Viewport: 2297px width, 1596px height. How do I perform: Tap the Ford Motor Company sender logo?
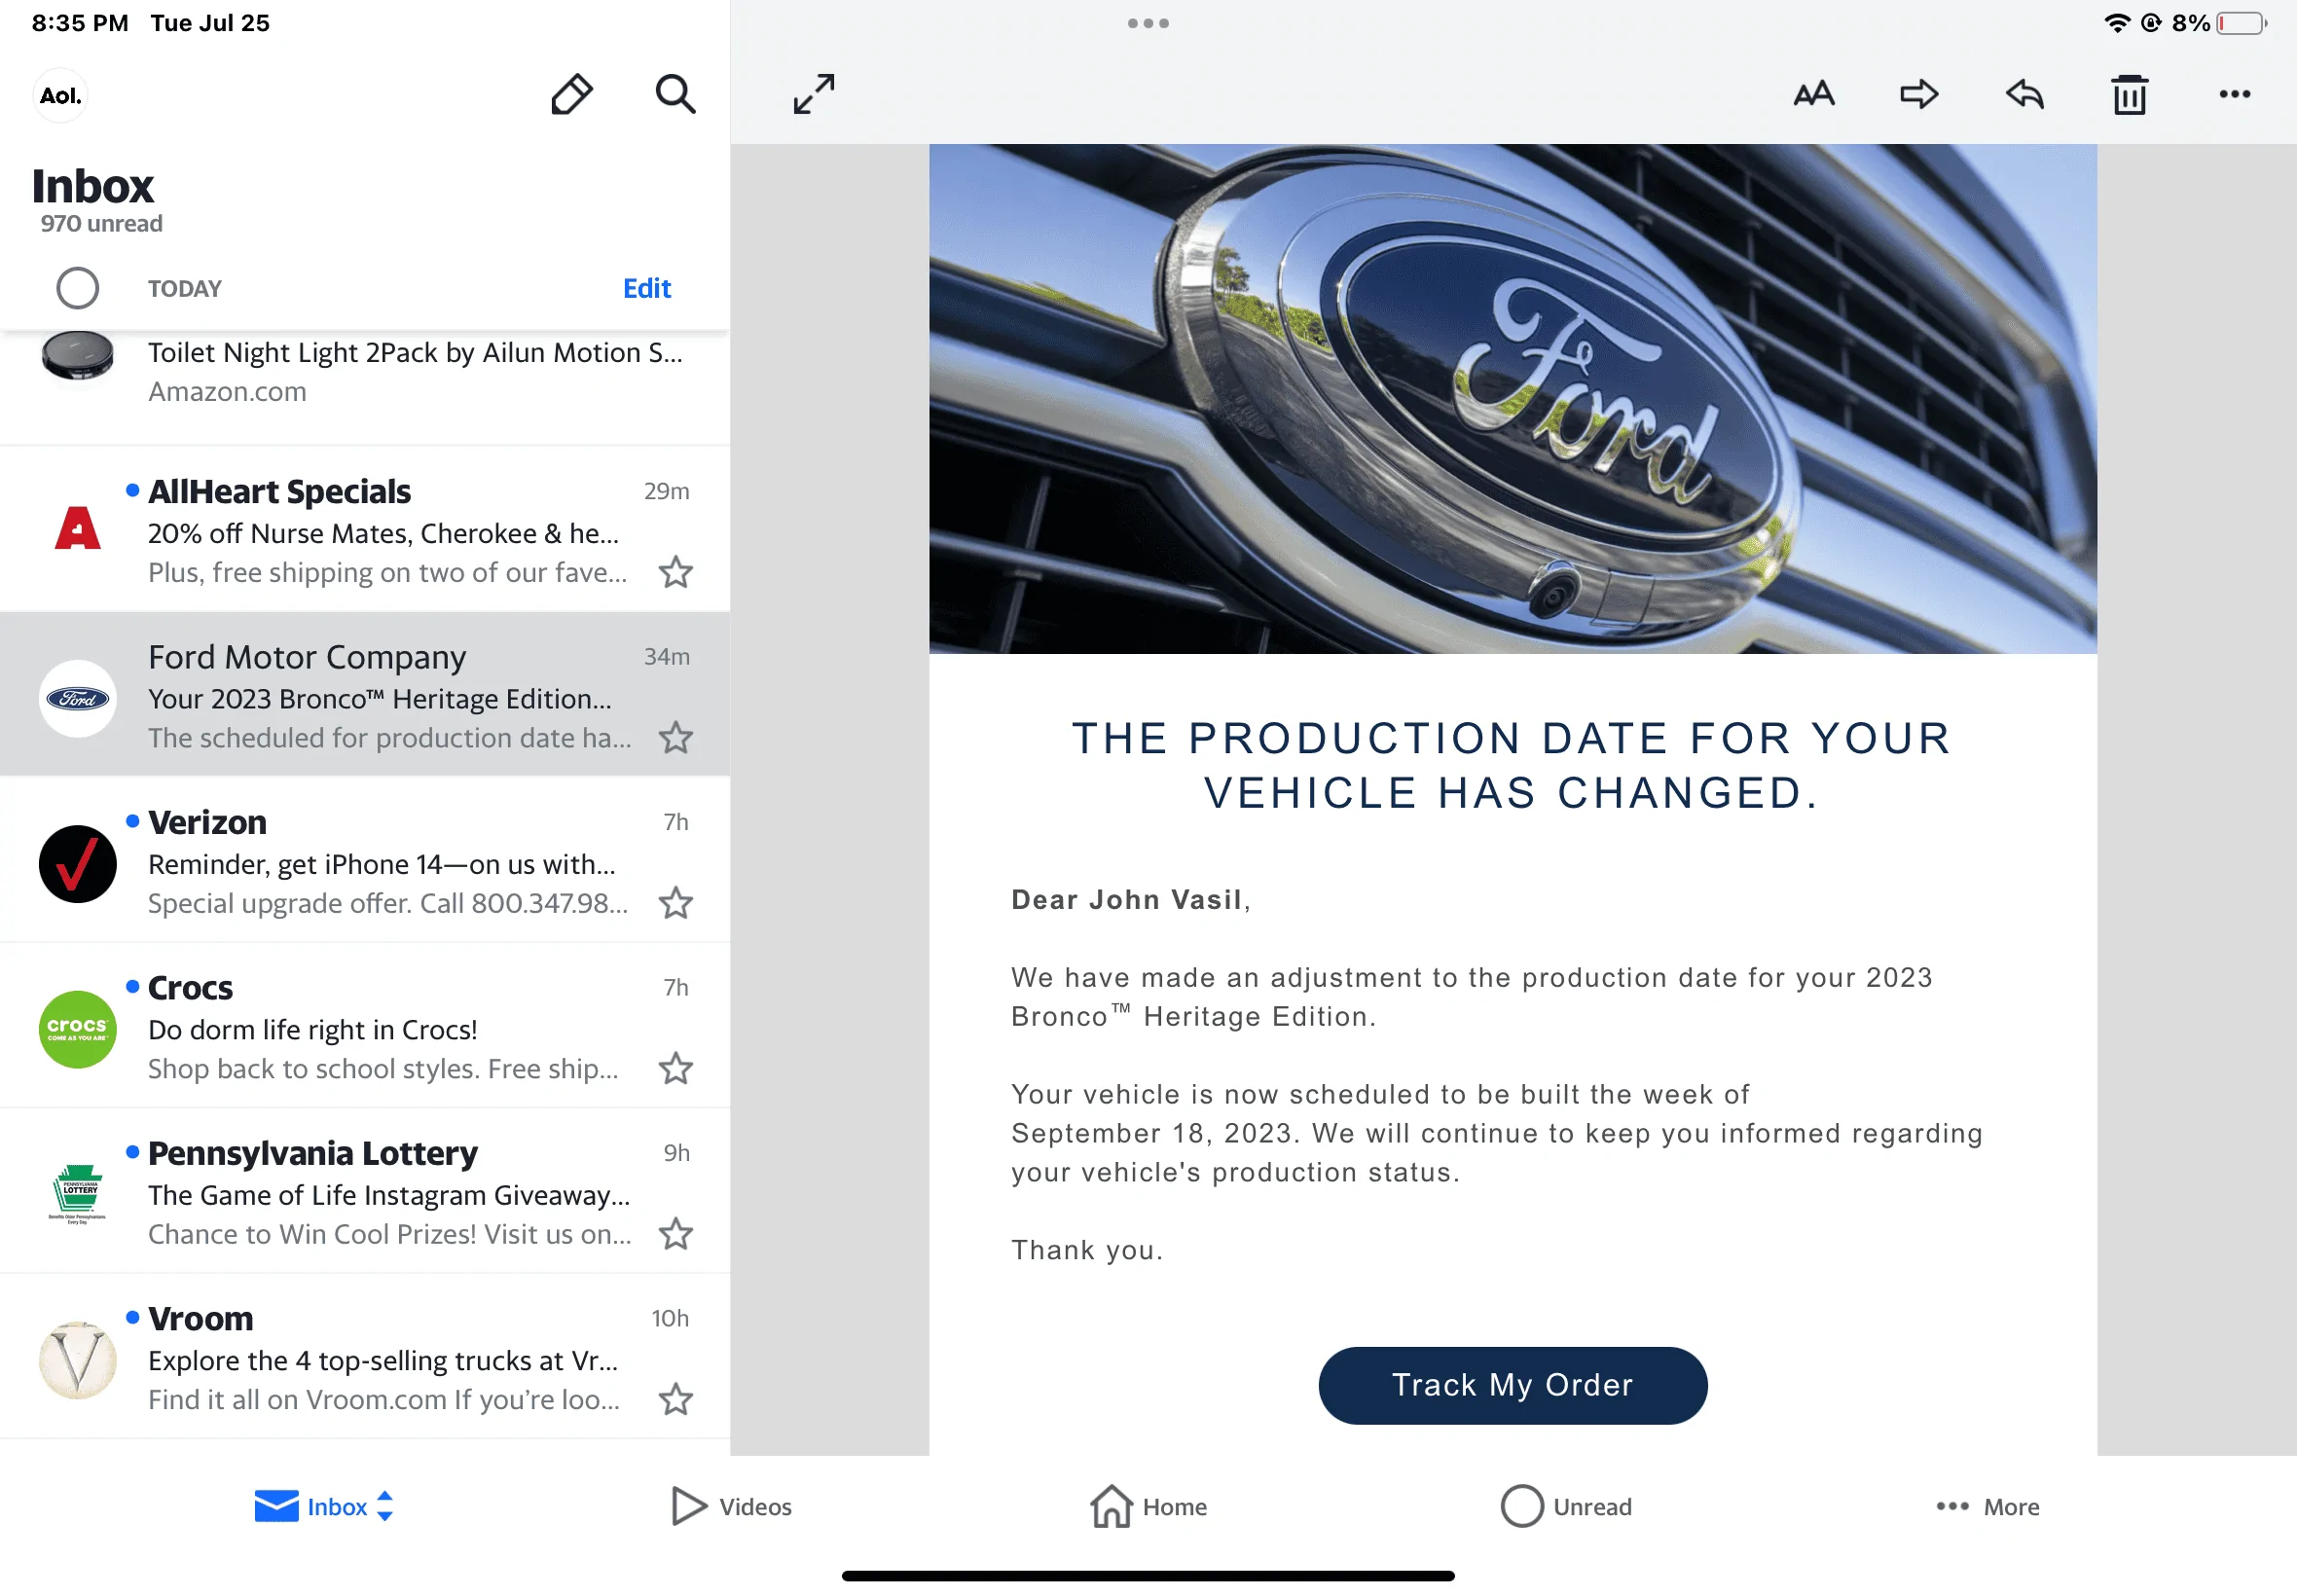pyautogui.click(x=78, y=699)
